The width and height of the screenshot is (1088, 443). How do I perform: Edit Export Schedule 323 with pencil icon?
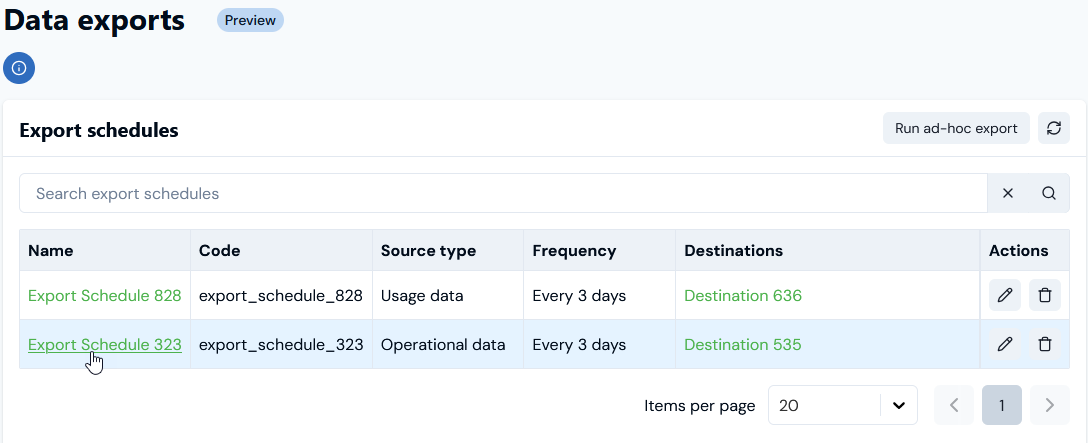coord(1005,344)
